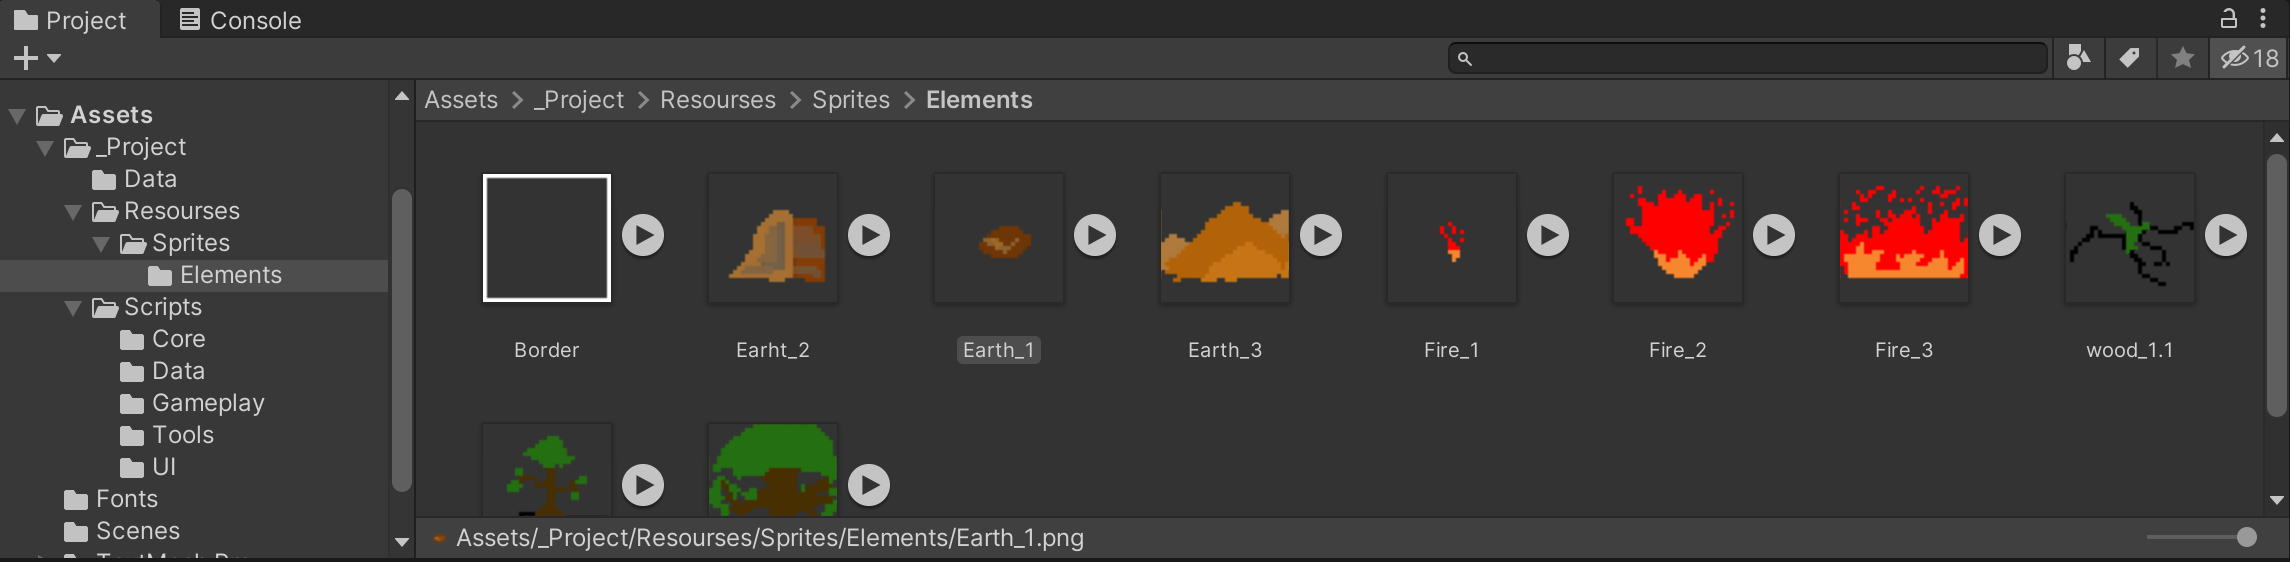The image size is (2290, 562).
Task: Go to Assets in breadcrumb path
Action: click(461, 100)
